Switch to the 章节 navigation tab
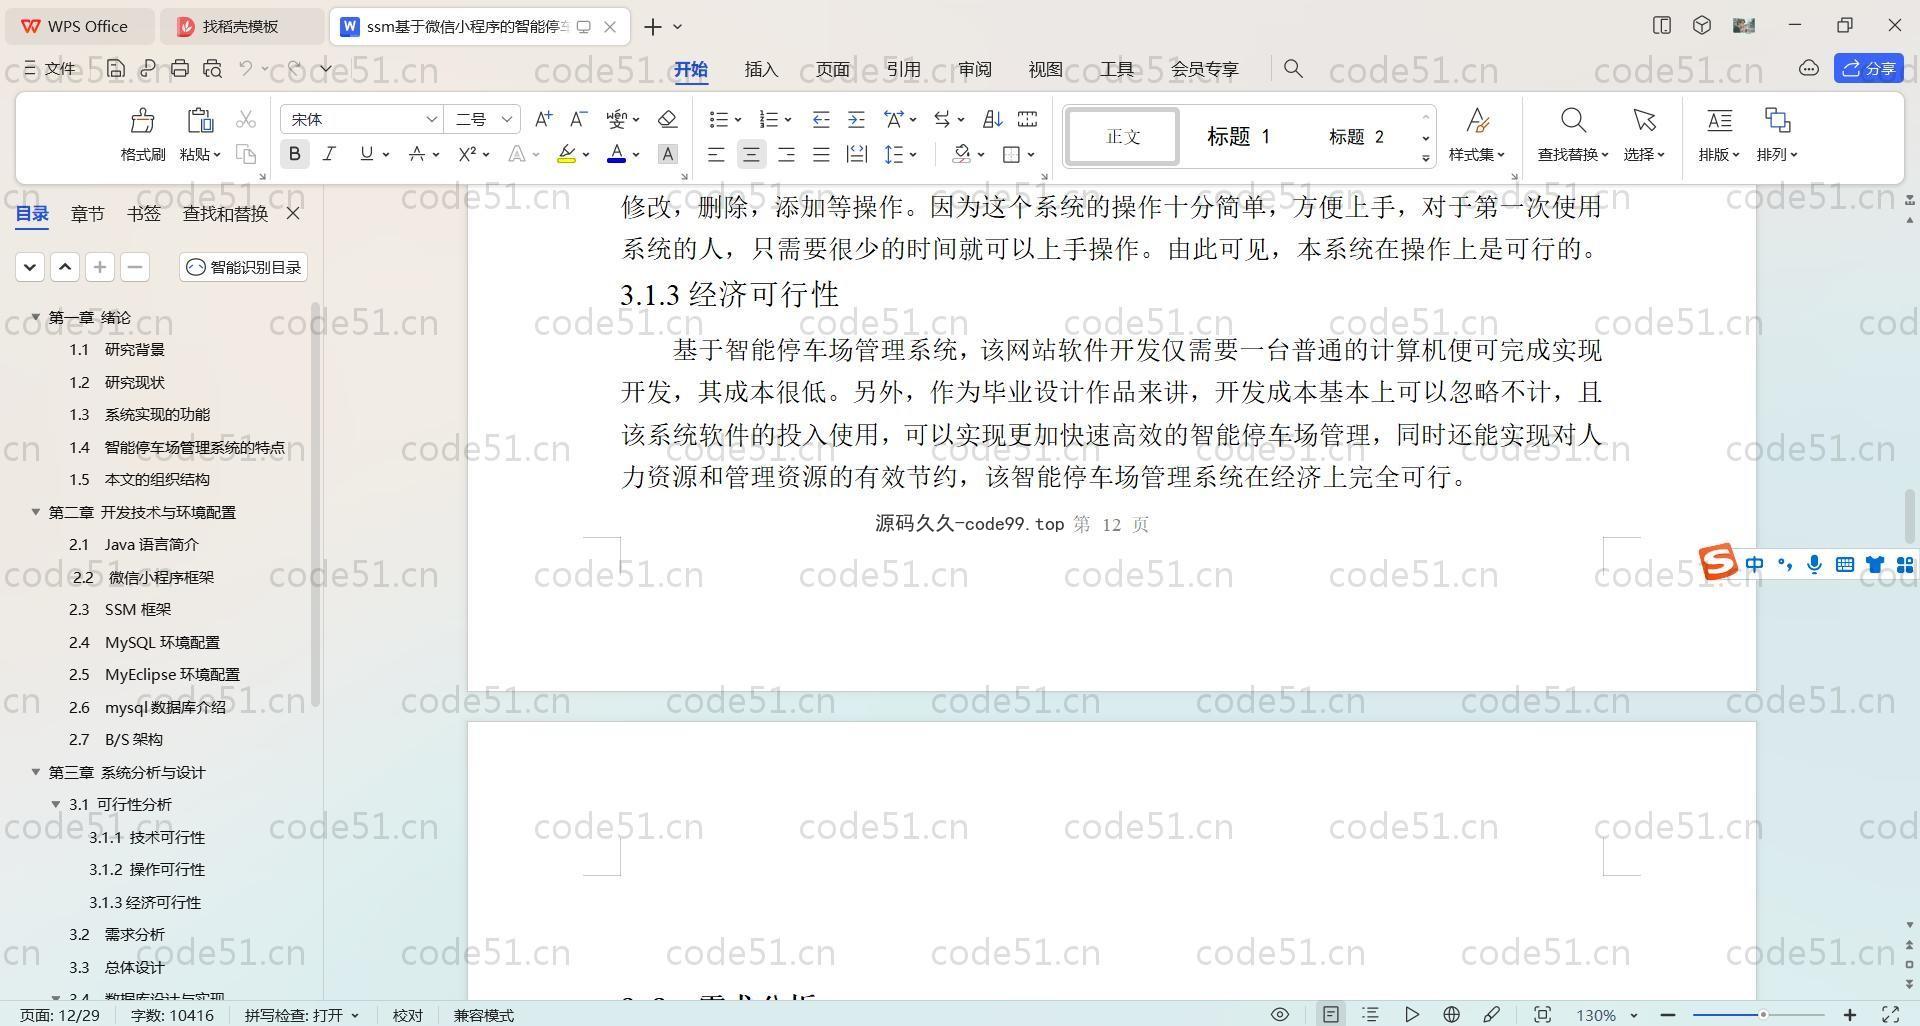 pyautogui.click(x=87, y=213)
